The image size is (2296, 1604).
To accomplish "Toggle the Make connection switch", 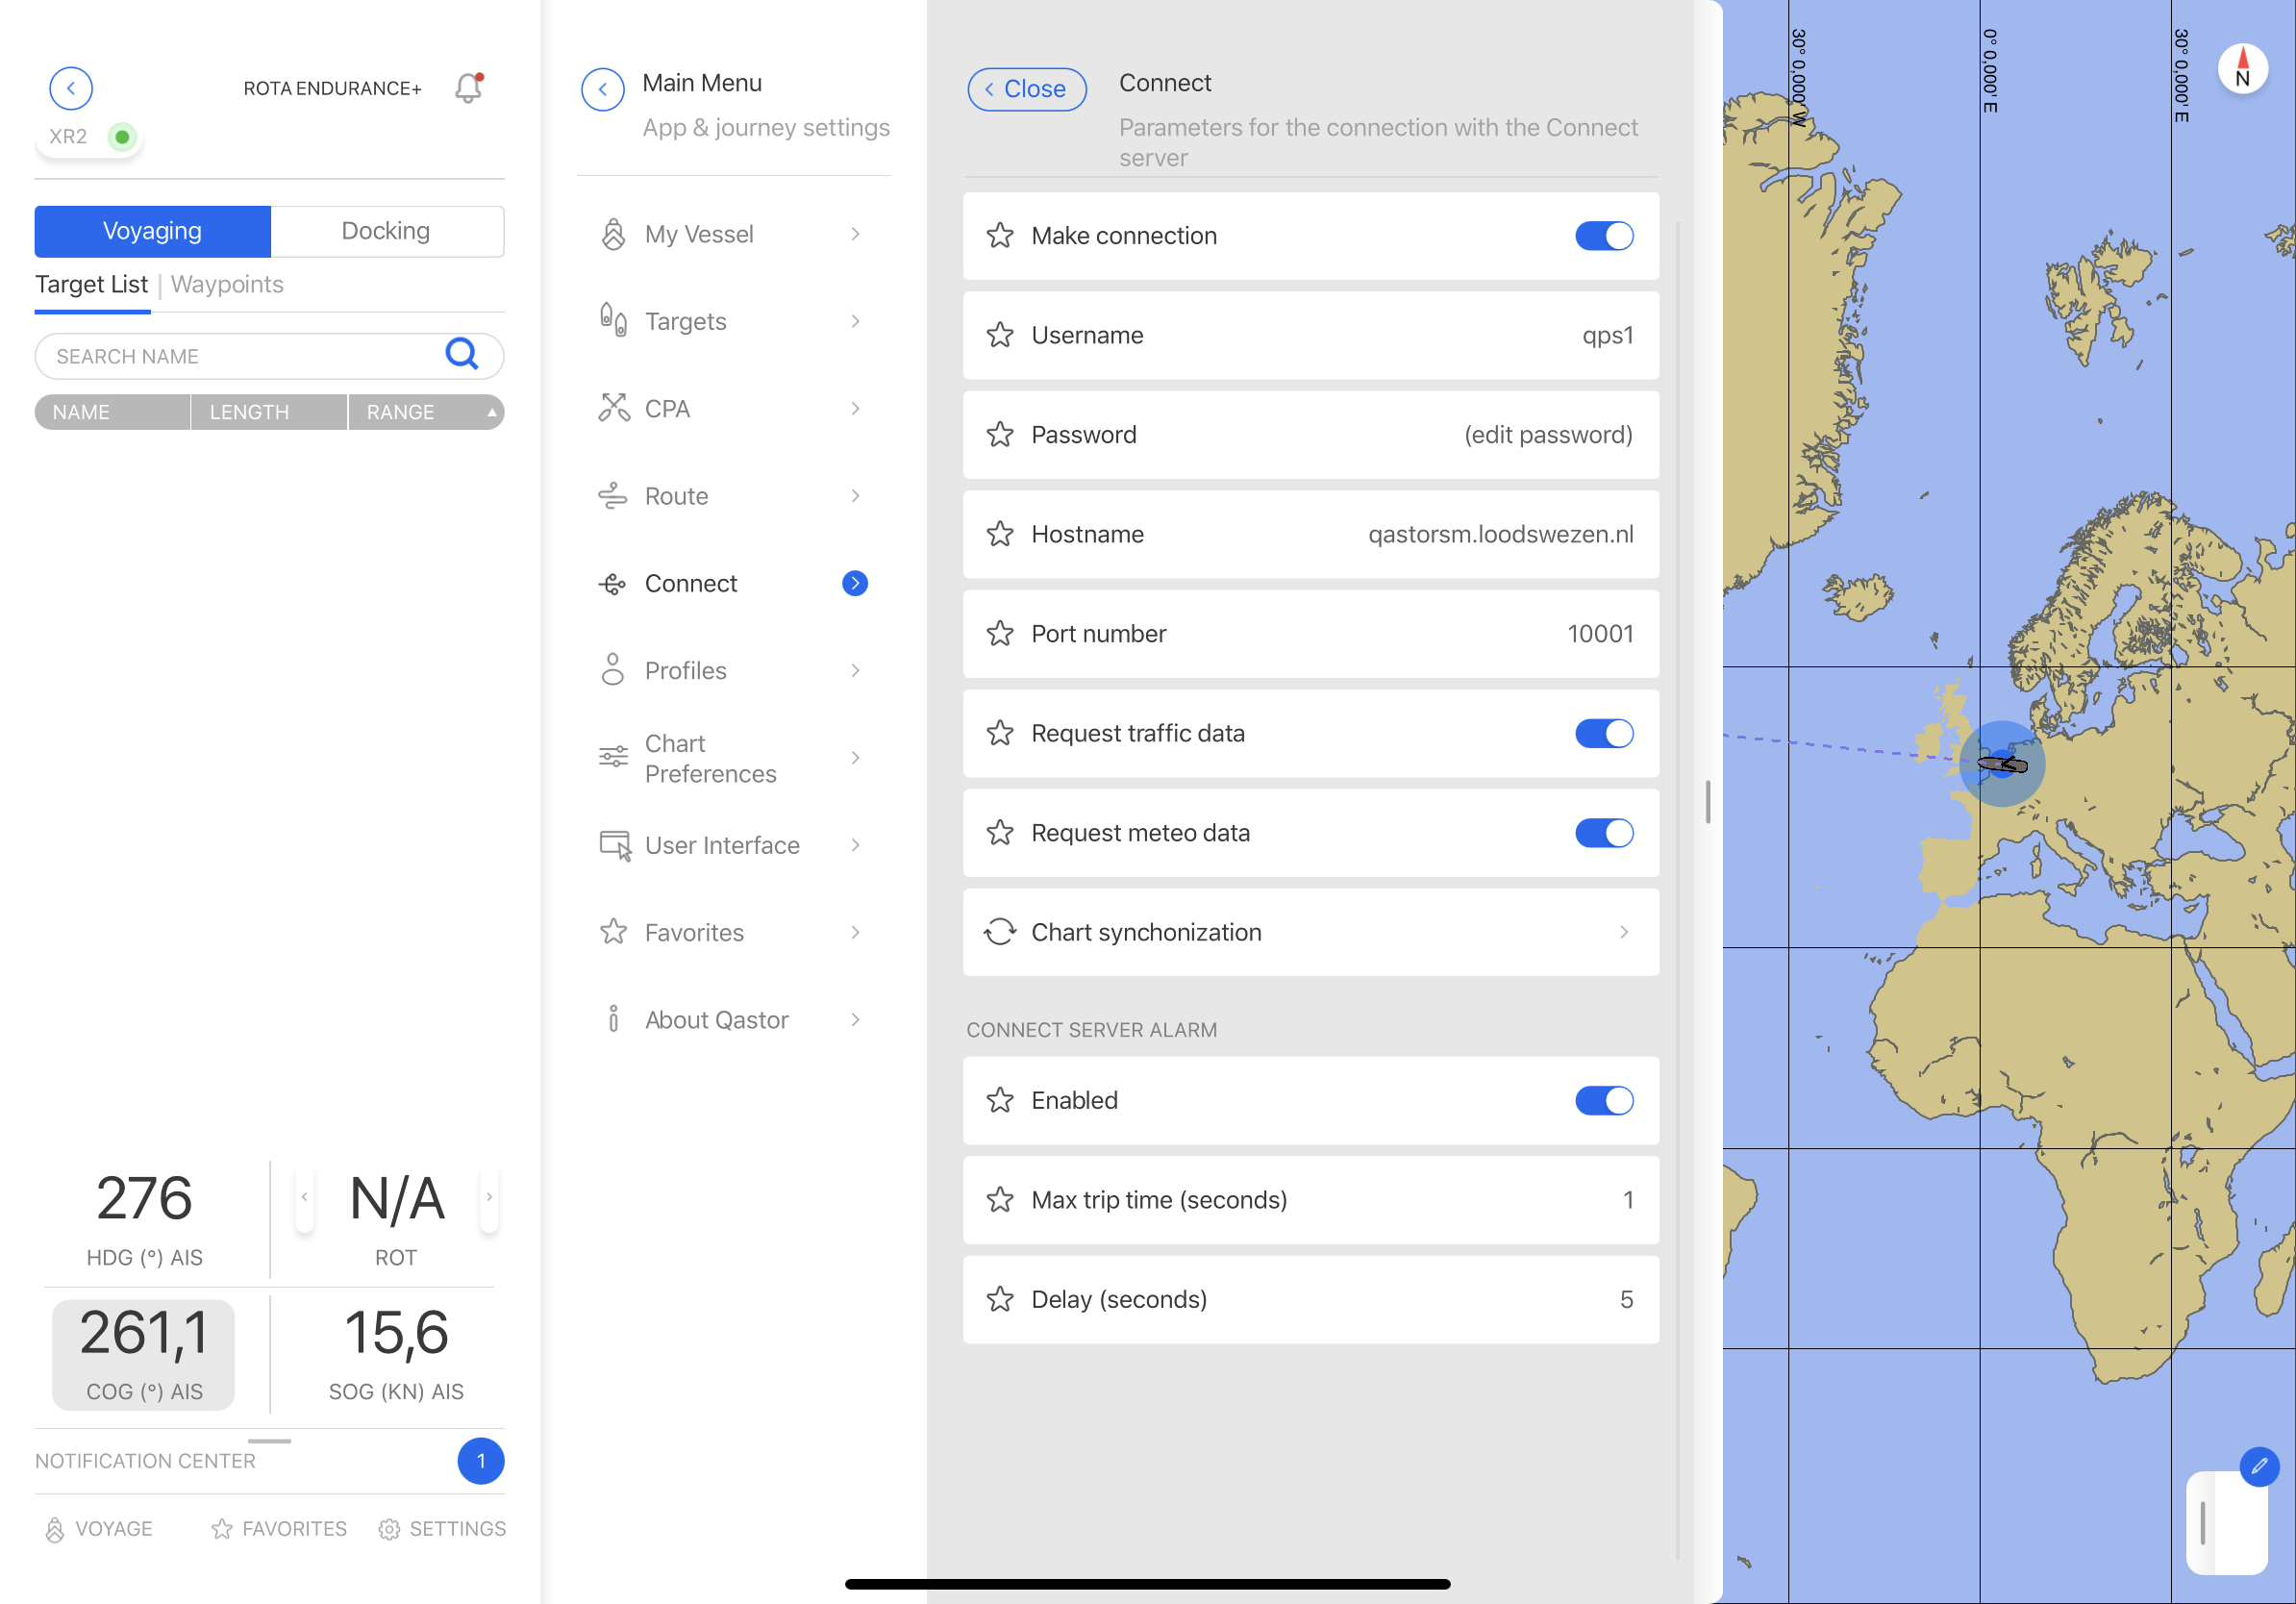I will pyautogui.click(x=1603, y=236).
